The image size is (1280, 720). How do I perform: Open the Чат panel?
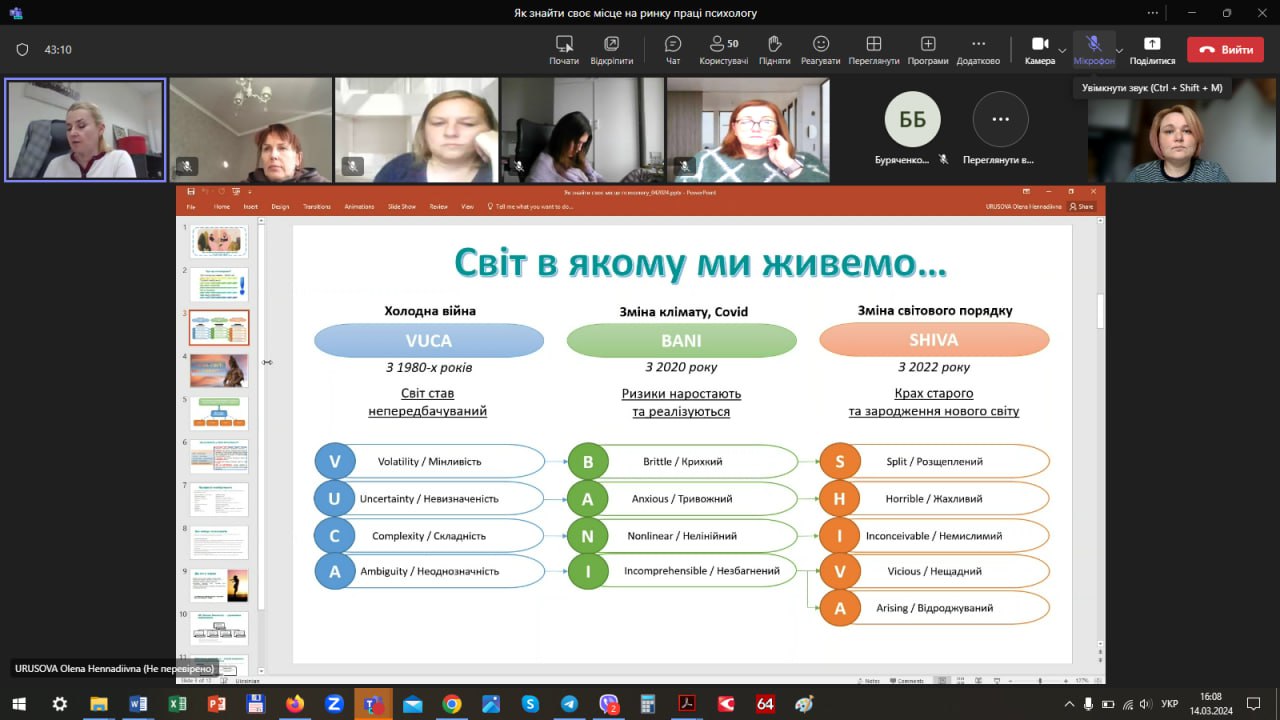673,49
